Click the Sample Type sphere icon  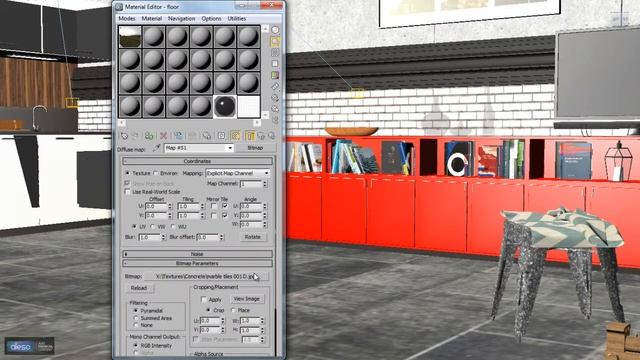[x=276, y=30]
